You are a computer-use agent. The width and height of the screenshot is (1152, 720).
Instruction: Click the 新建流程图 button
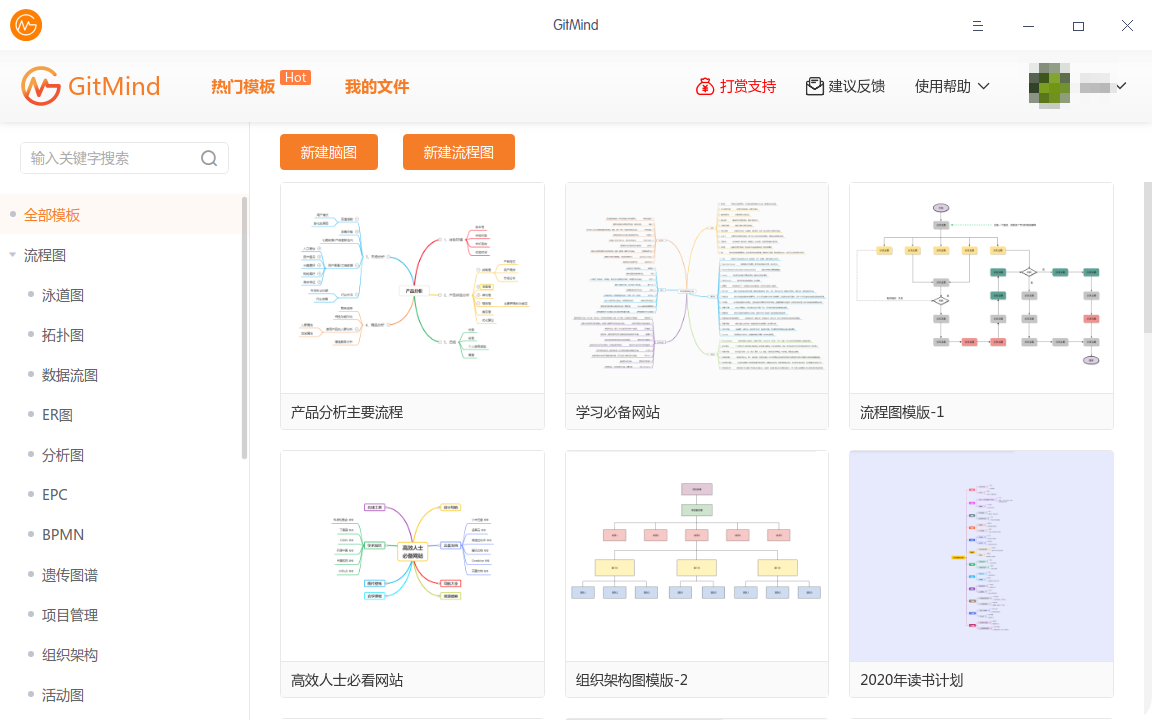458,152
